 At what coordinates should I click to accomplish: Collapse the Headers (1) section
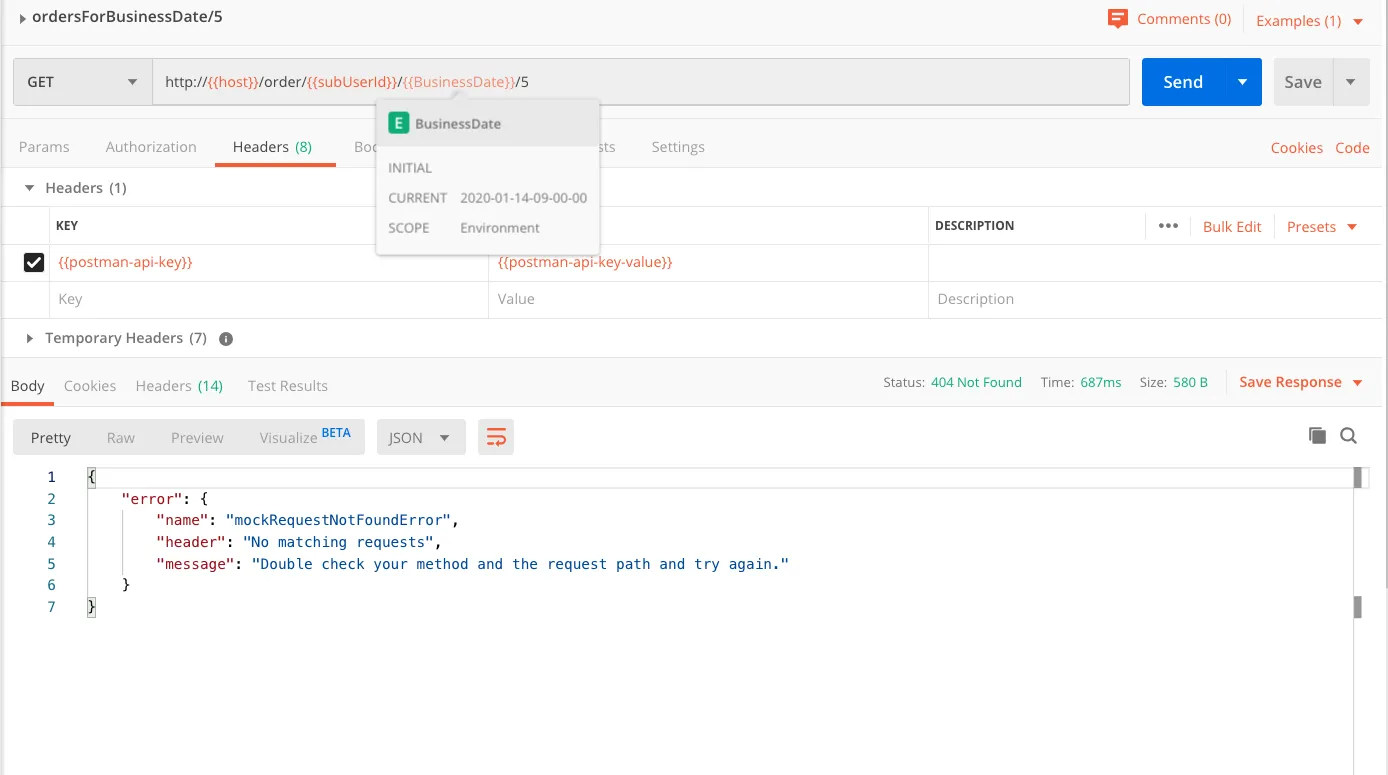[29, 188]
